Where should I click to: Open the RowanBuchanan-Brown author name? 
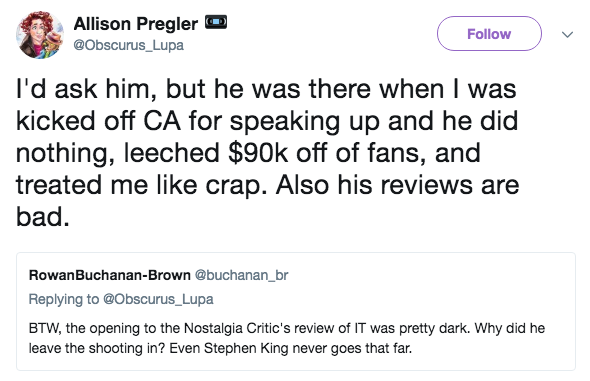click(x=110, y=275)
